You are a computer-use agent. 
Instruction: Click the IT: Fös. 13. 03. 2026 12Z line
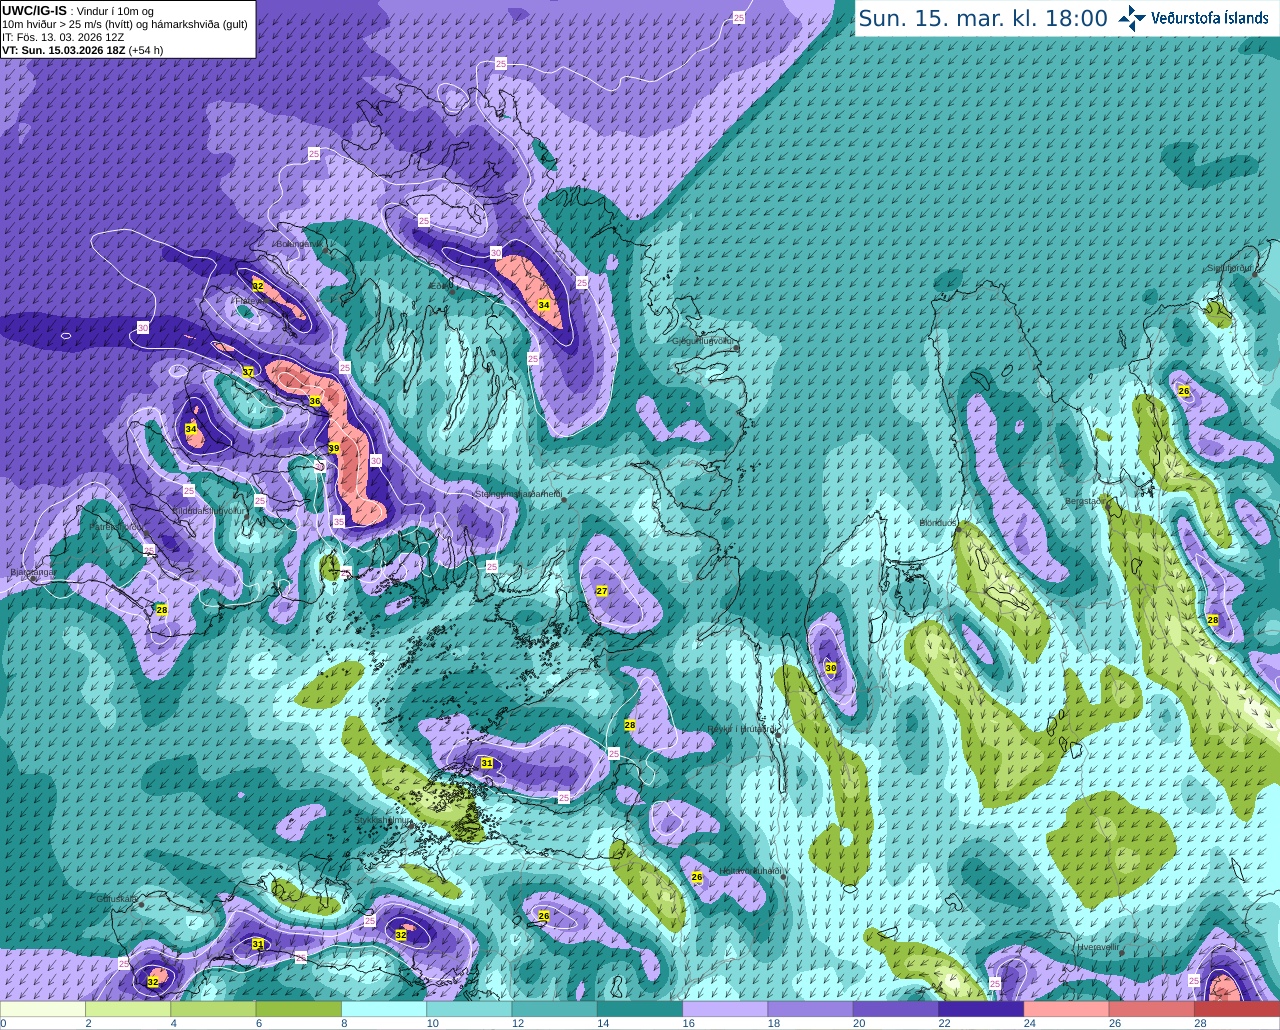coord(64,36)
